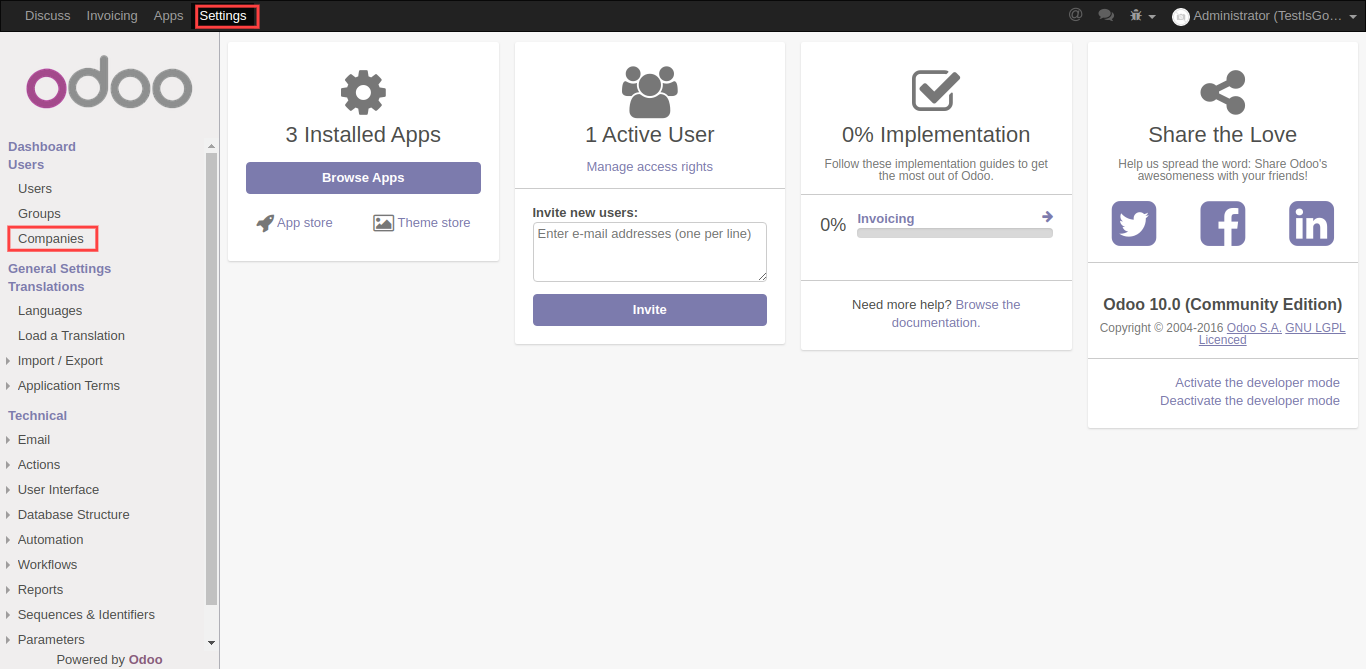This screenshot has height=669, width=1366.
Task: Click the Facebook share icon
Action: tap(1222, 223)
